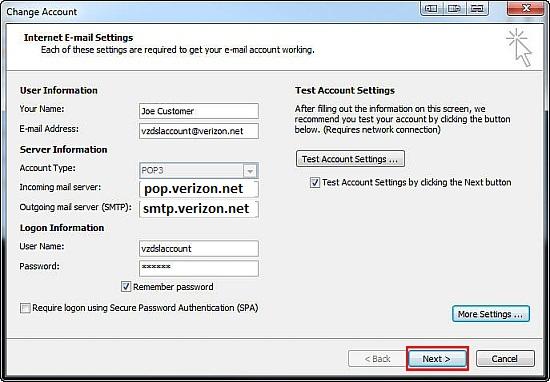Click the 'Password:' label
550x382 pixels.
(x=39, y=266)
